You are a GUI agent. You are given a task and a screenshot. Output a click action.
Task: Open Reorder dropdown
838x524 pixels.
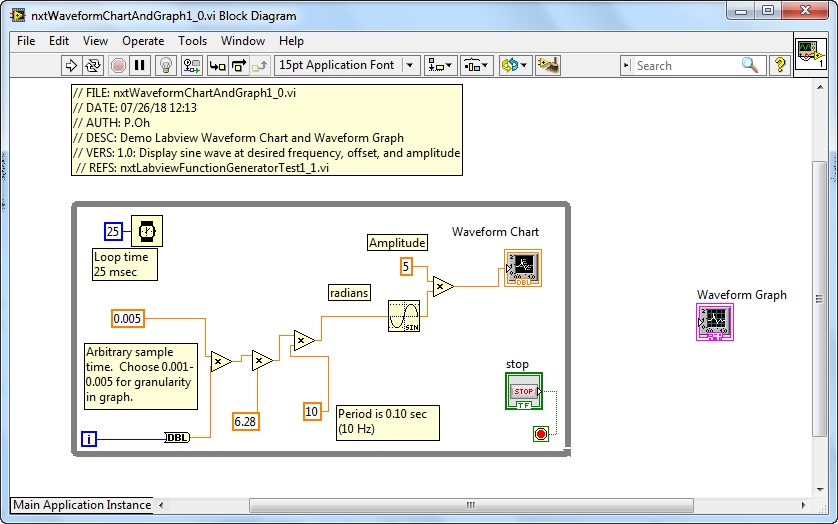(x=514, y=66)
